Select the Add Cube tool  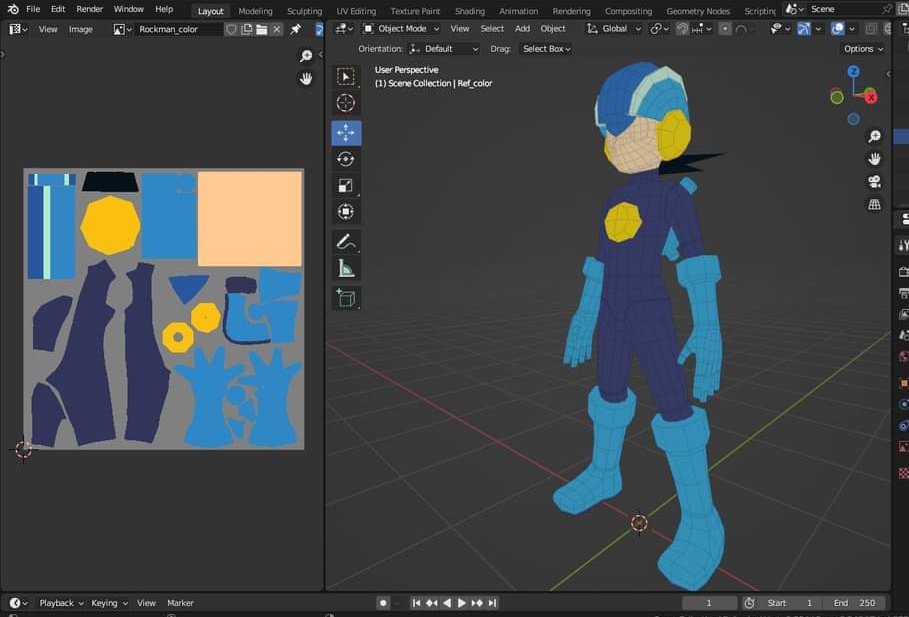click(346, 298)
